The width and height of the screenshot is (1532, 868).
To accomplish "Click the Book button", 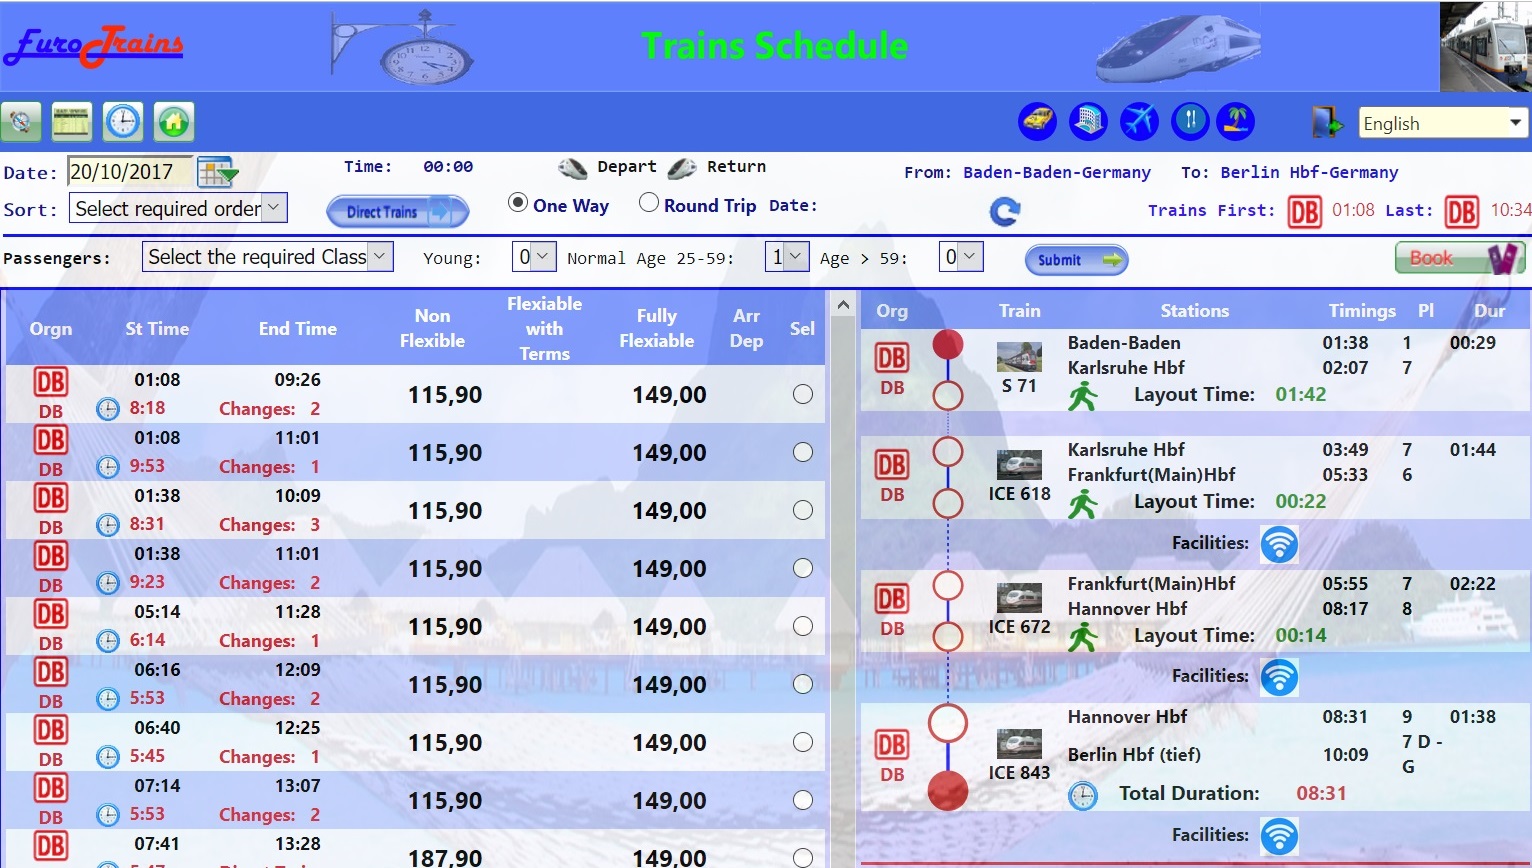I will (1460, 258).
